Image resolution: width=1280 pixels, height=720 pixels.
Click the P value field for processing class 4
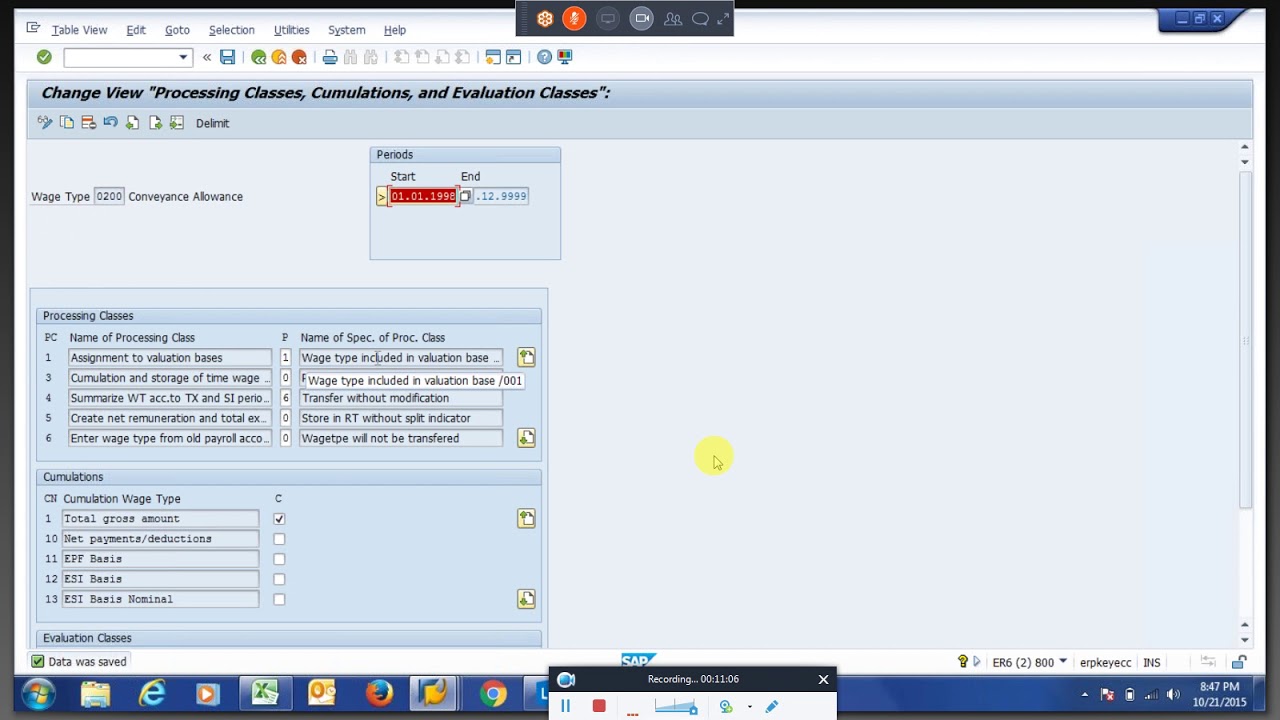click(x=285, y=398)
